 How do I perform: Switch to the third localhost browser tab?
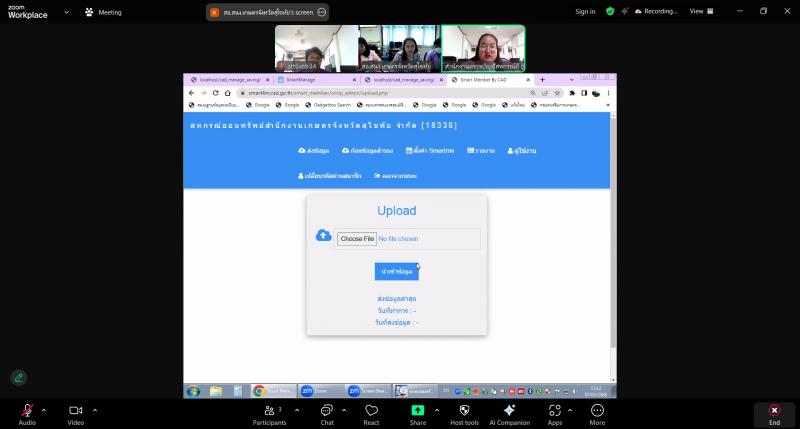click(x=403, y=80)
